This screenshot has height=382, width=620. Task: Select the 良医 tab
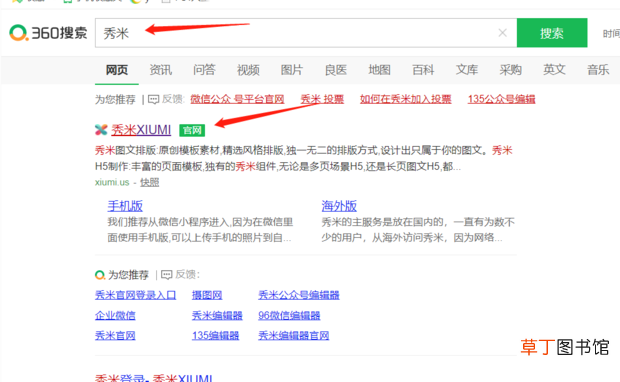pos(336,70)
